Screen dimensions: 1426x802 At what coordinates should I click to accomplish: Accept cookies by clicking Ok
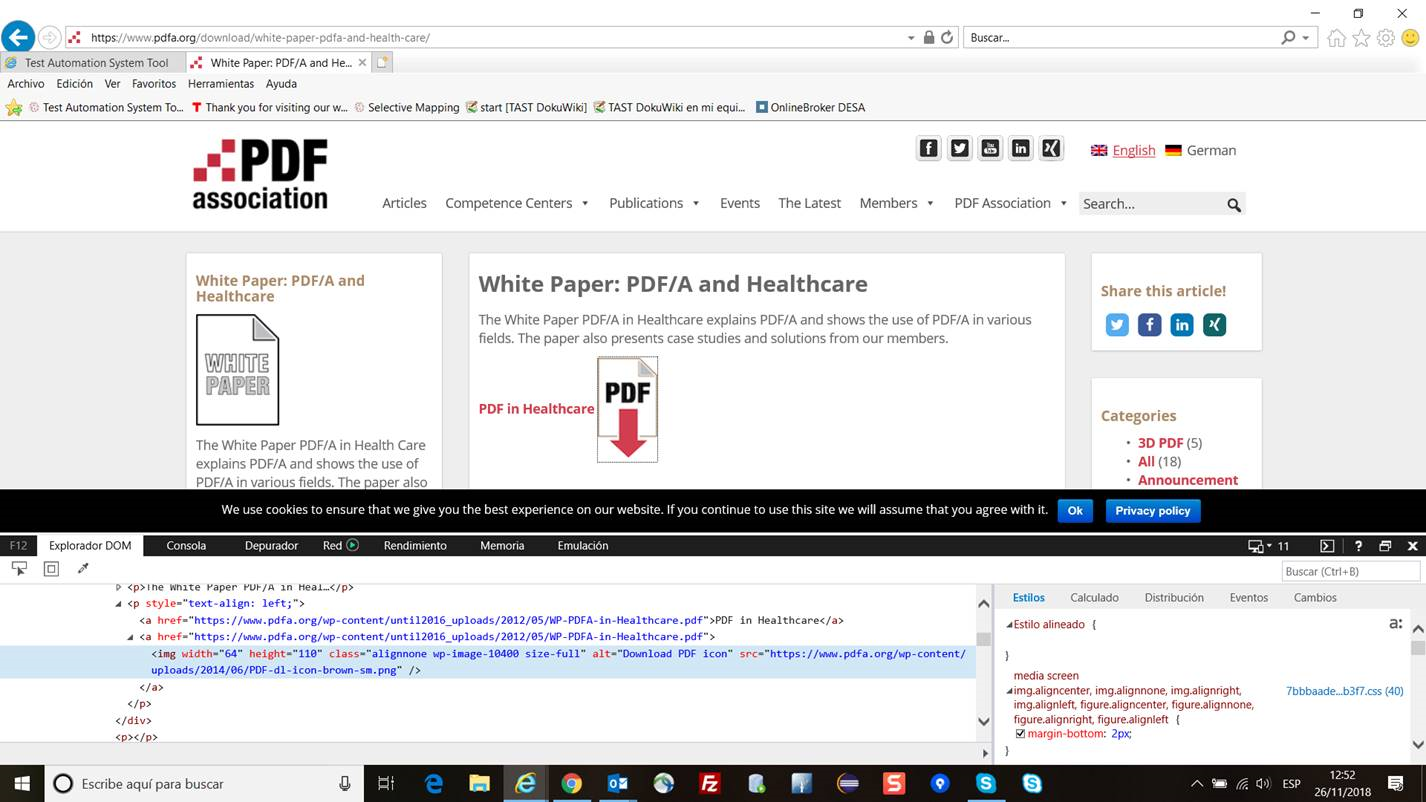[1074, 510]
